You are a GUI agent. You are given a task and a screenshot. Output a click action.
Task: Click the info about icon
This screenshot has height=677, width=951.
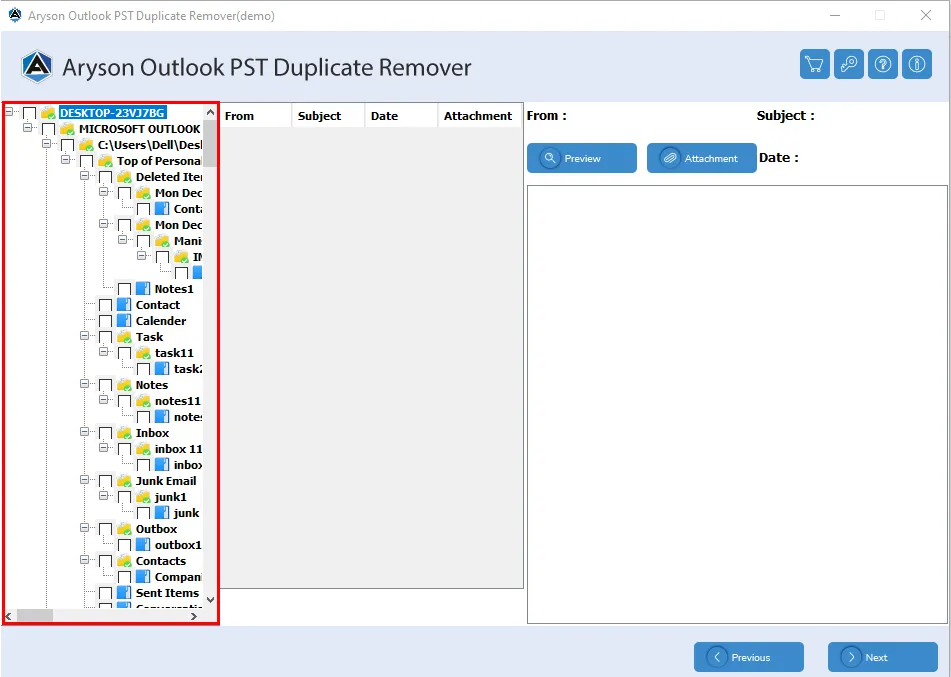click(x=916, y=64)
